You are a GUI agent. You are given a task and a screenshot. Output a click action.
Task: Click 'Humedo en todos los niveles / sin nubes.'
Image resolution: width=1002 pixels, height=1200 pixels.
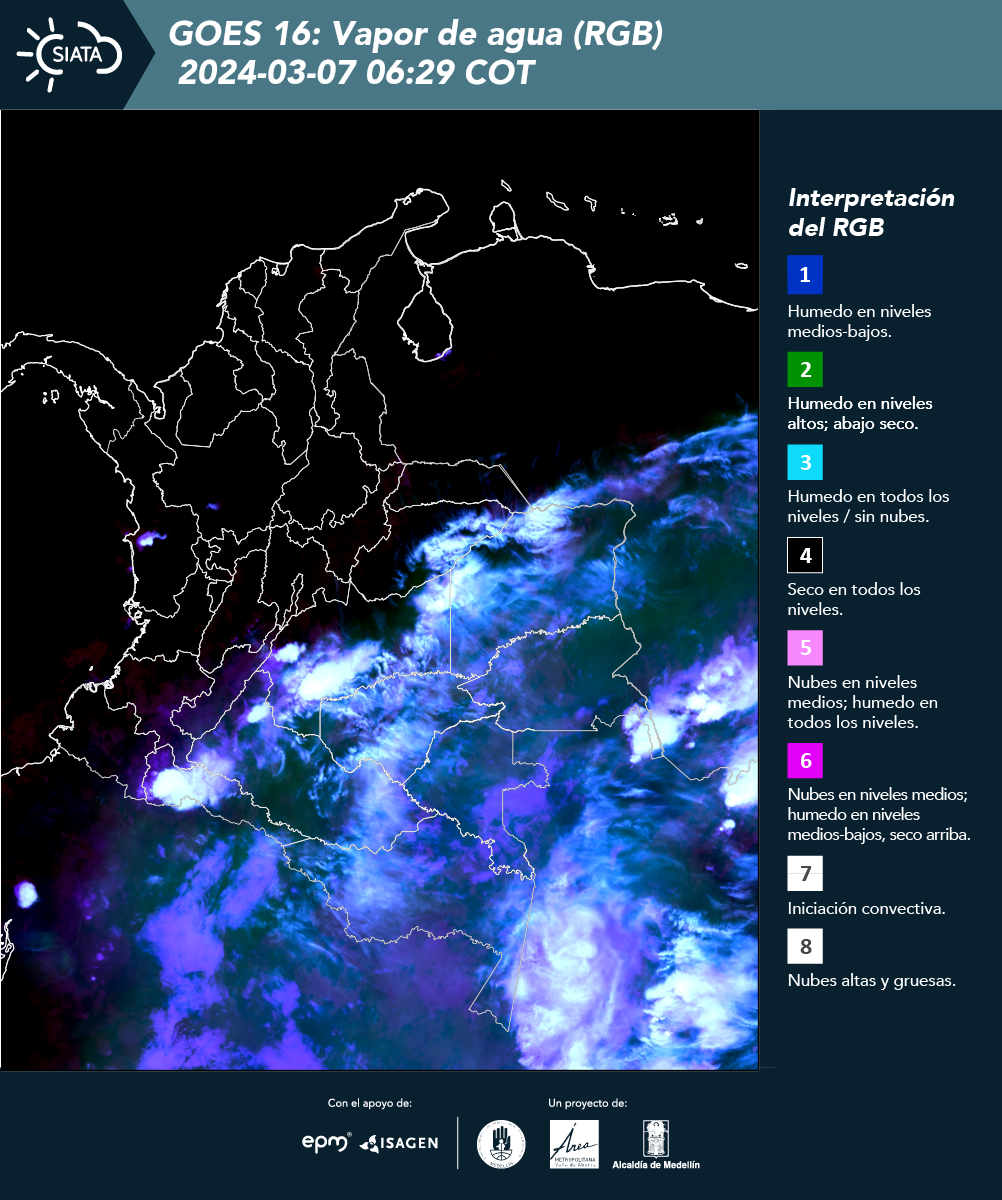[x=868, y=506]
